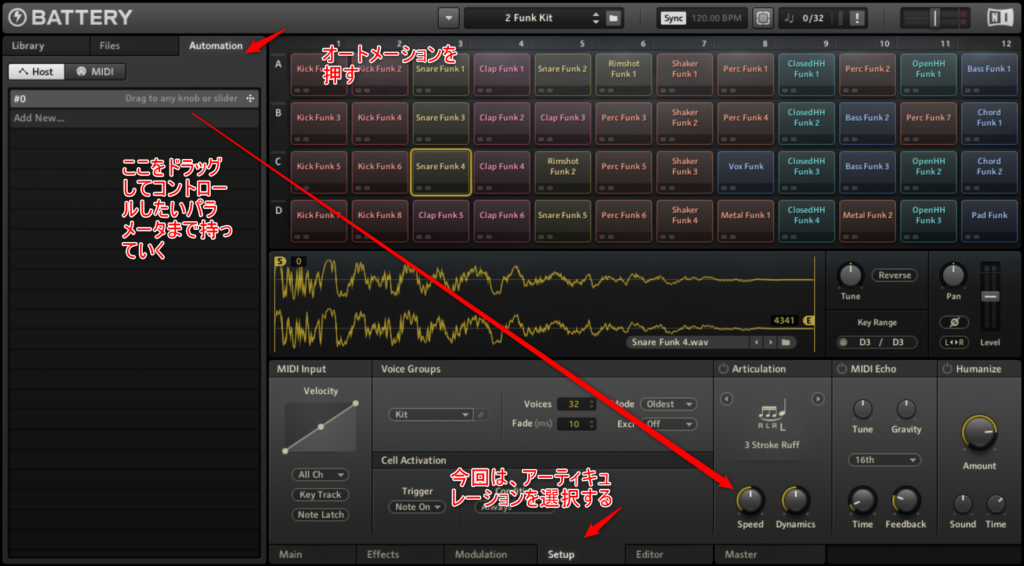
Task: Select the Snare Funk 4 cell
Action: [441, 167]
